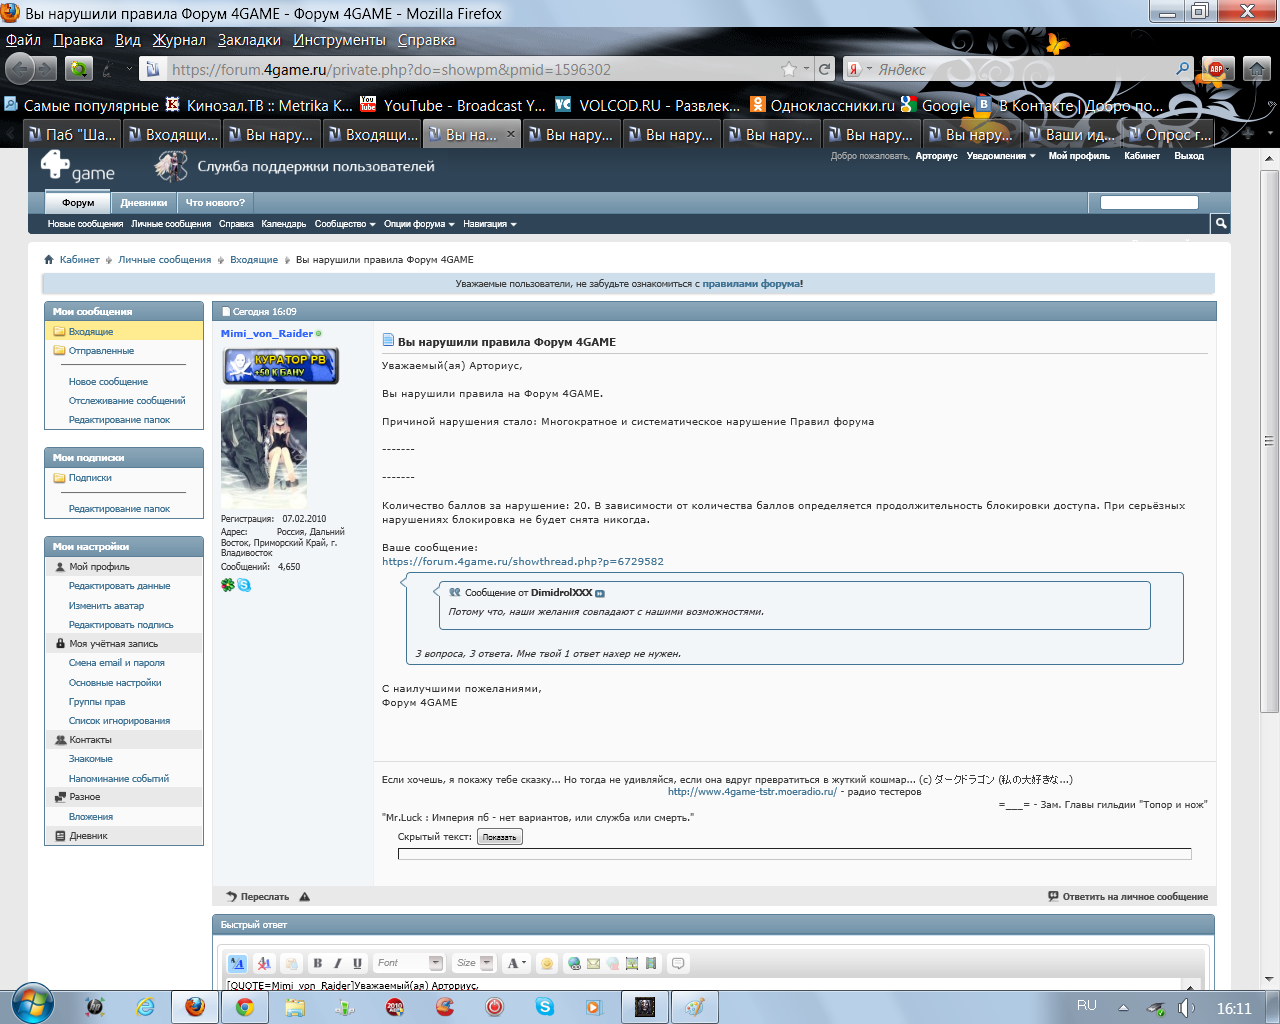Click the Выход link in header
The image size is (1280, 1024).
1189,156
